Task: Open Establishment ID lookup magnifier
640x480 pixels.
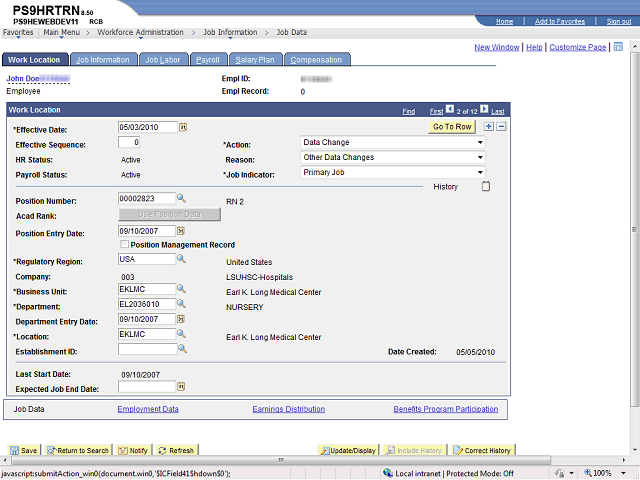Action: pyautogui.click(x=182, y=349)
